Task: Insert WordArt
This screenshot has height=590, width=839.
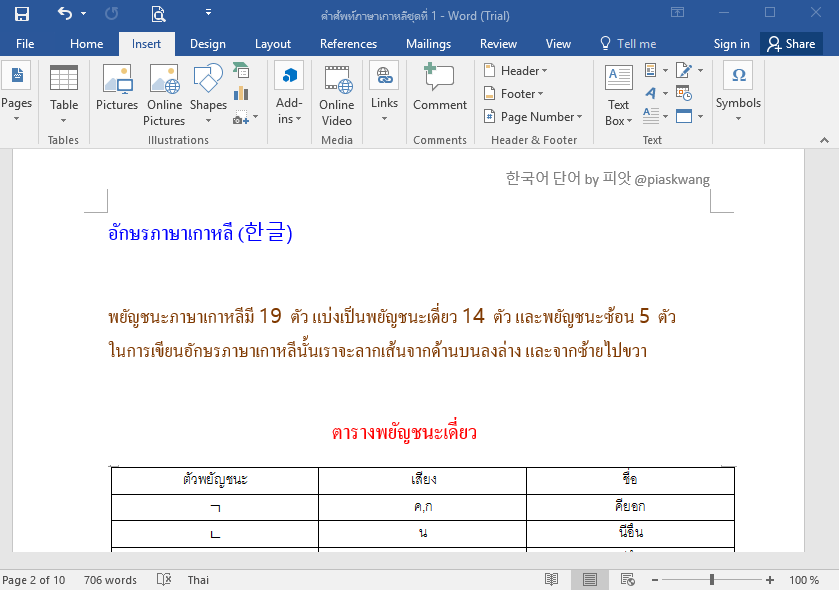Action: click(x=656, y=93)
